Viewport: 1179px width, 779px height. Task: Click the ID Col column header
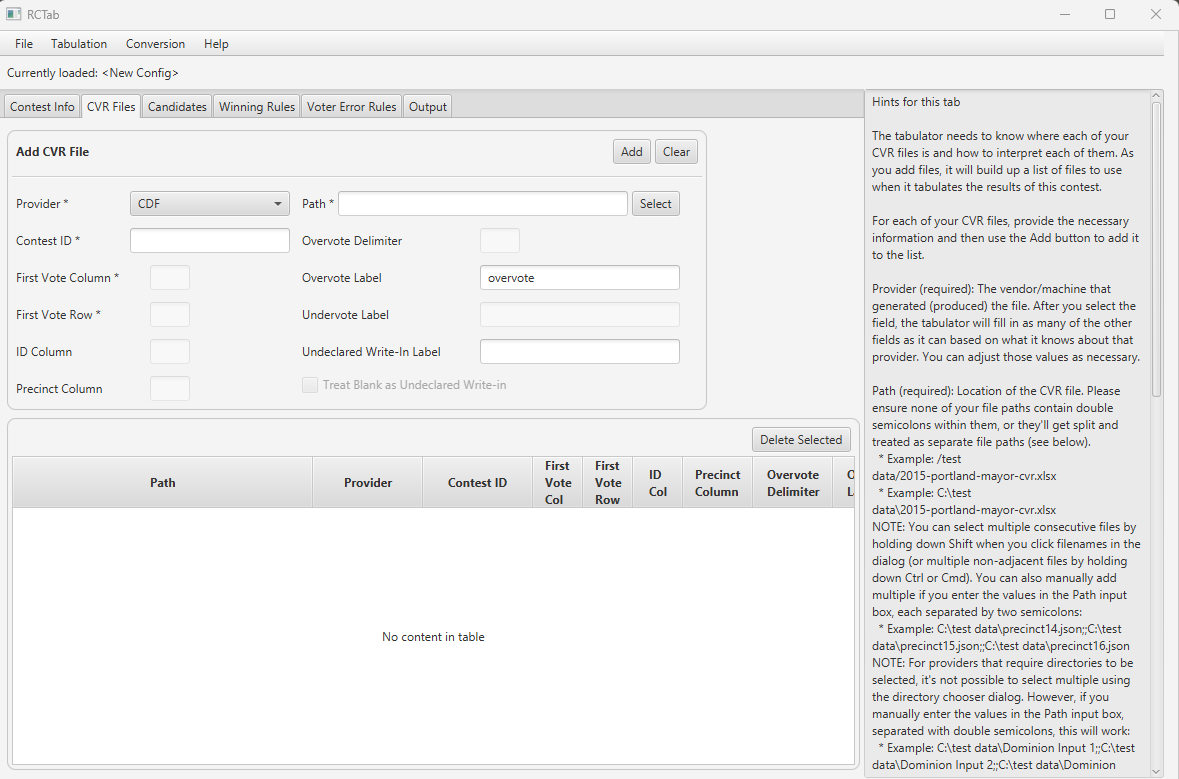pos(657,483)
